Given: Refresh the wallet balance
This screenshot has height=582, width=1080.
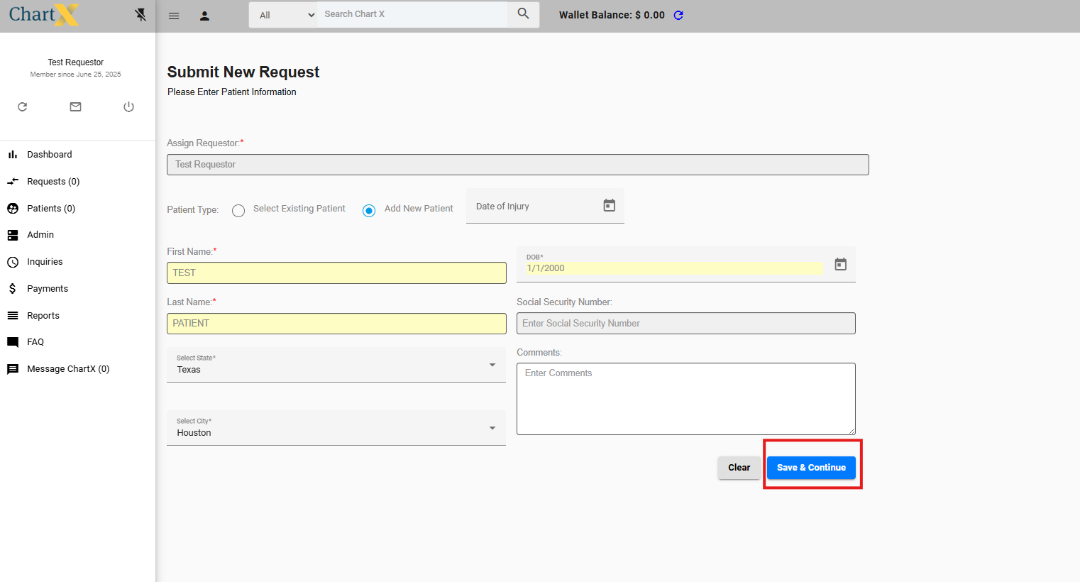Looking at the screenshot, I should [679, 15].
